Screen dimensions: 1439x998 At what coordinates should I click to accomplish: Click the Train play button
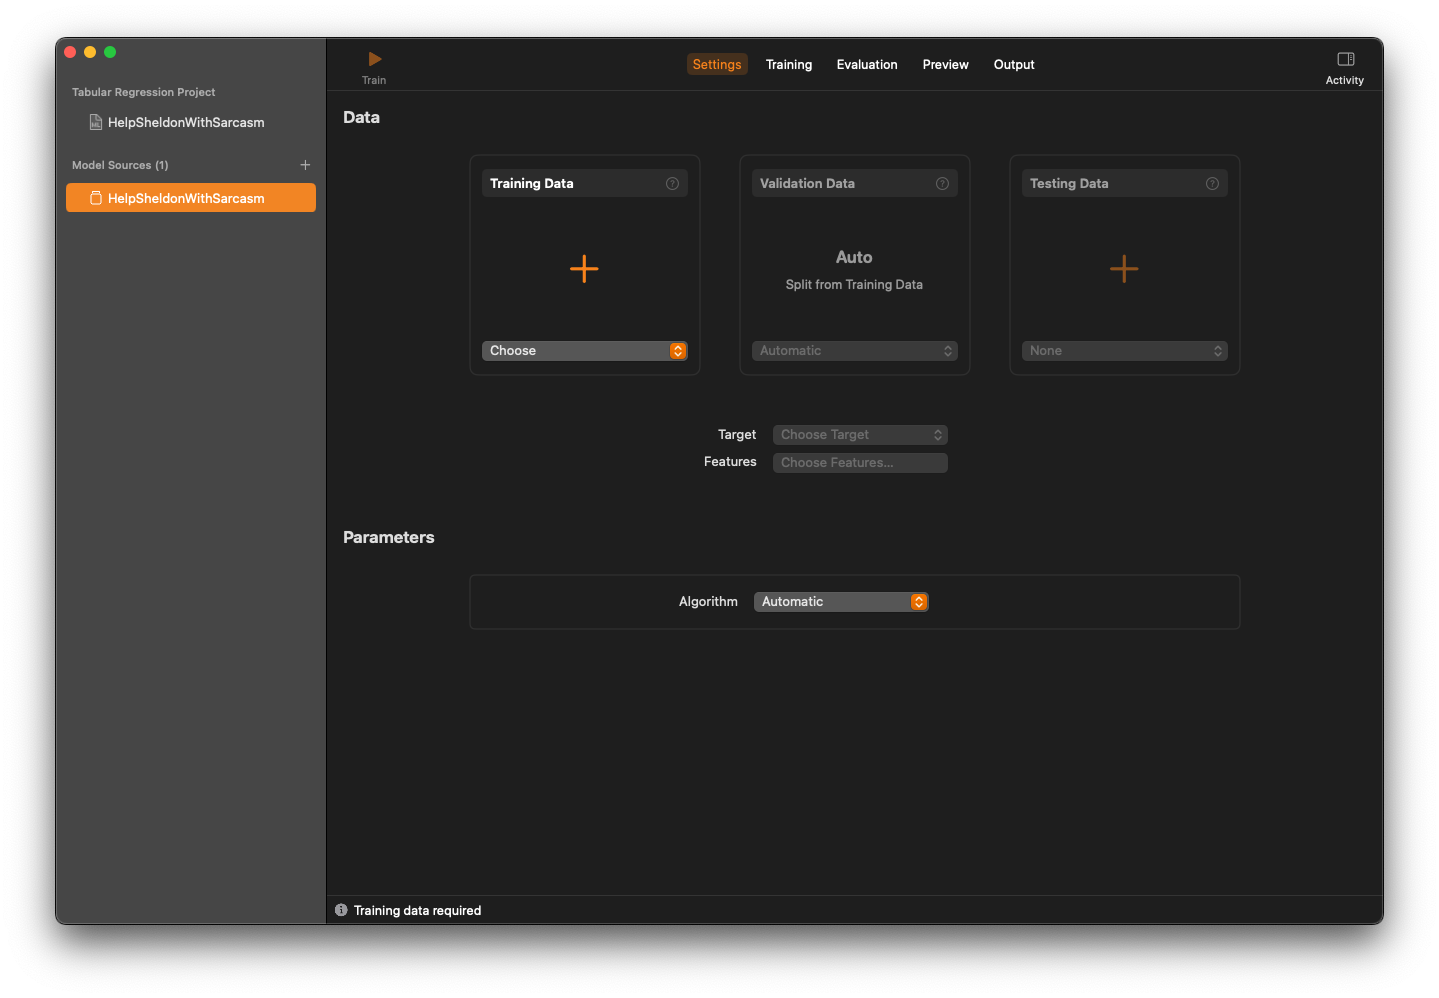click(375, 60)
